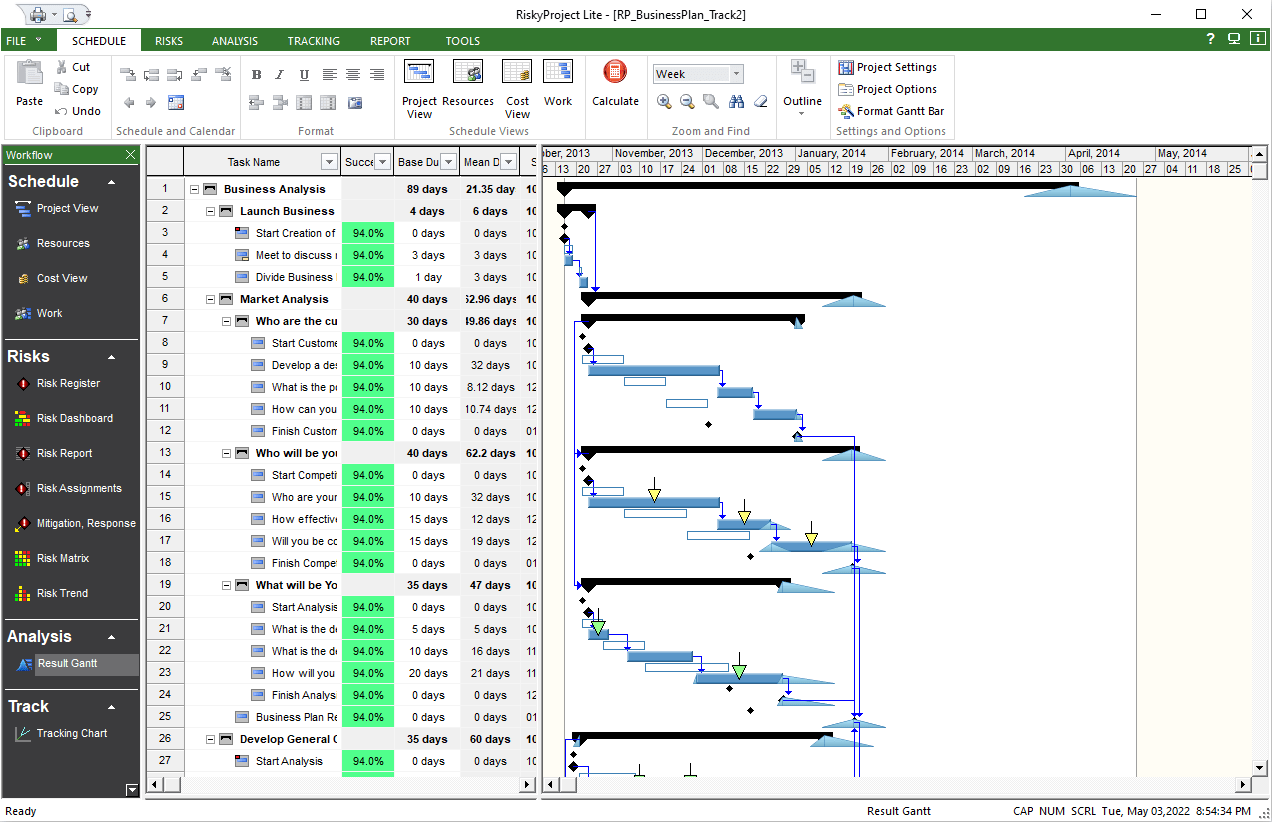Open Risk Dashboard in Workflow

pyautogui.click(x=65, y=418)
